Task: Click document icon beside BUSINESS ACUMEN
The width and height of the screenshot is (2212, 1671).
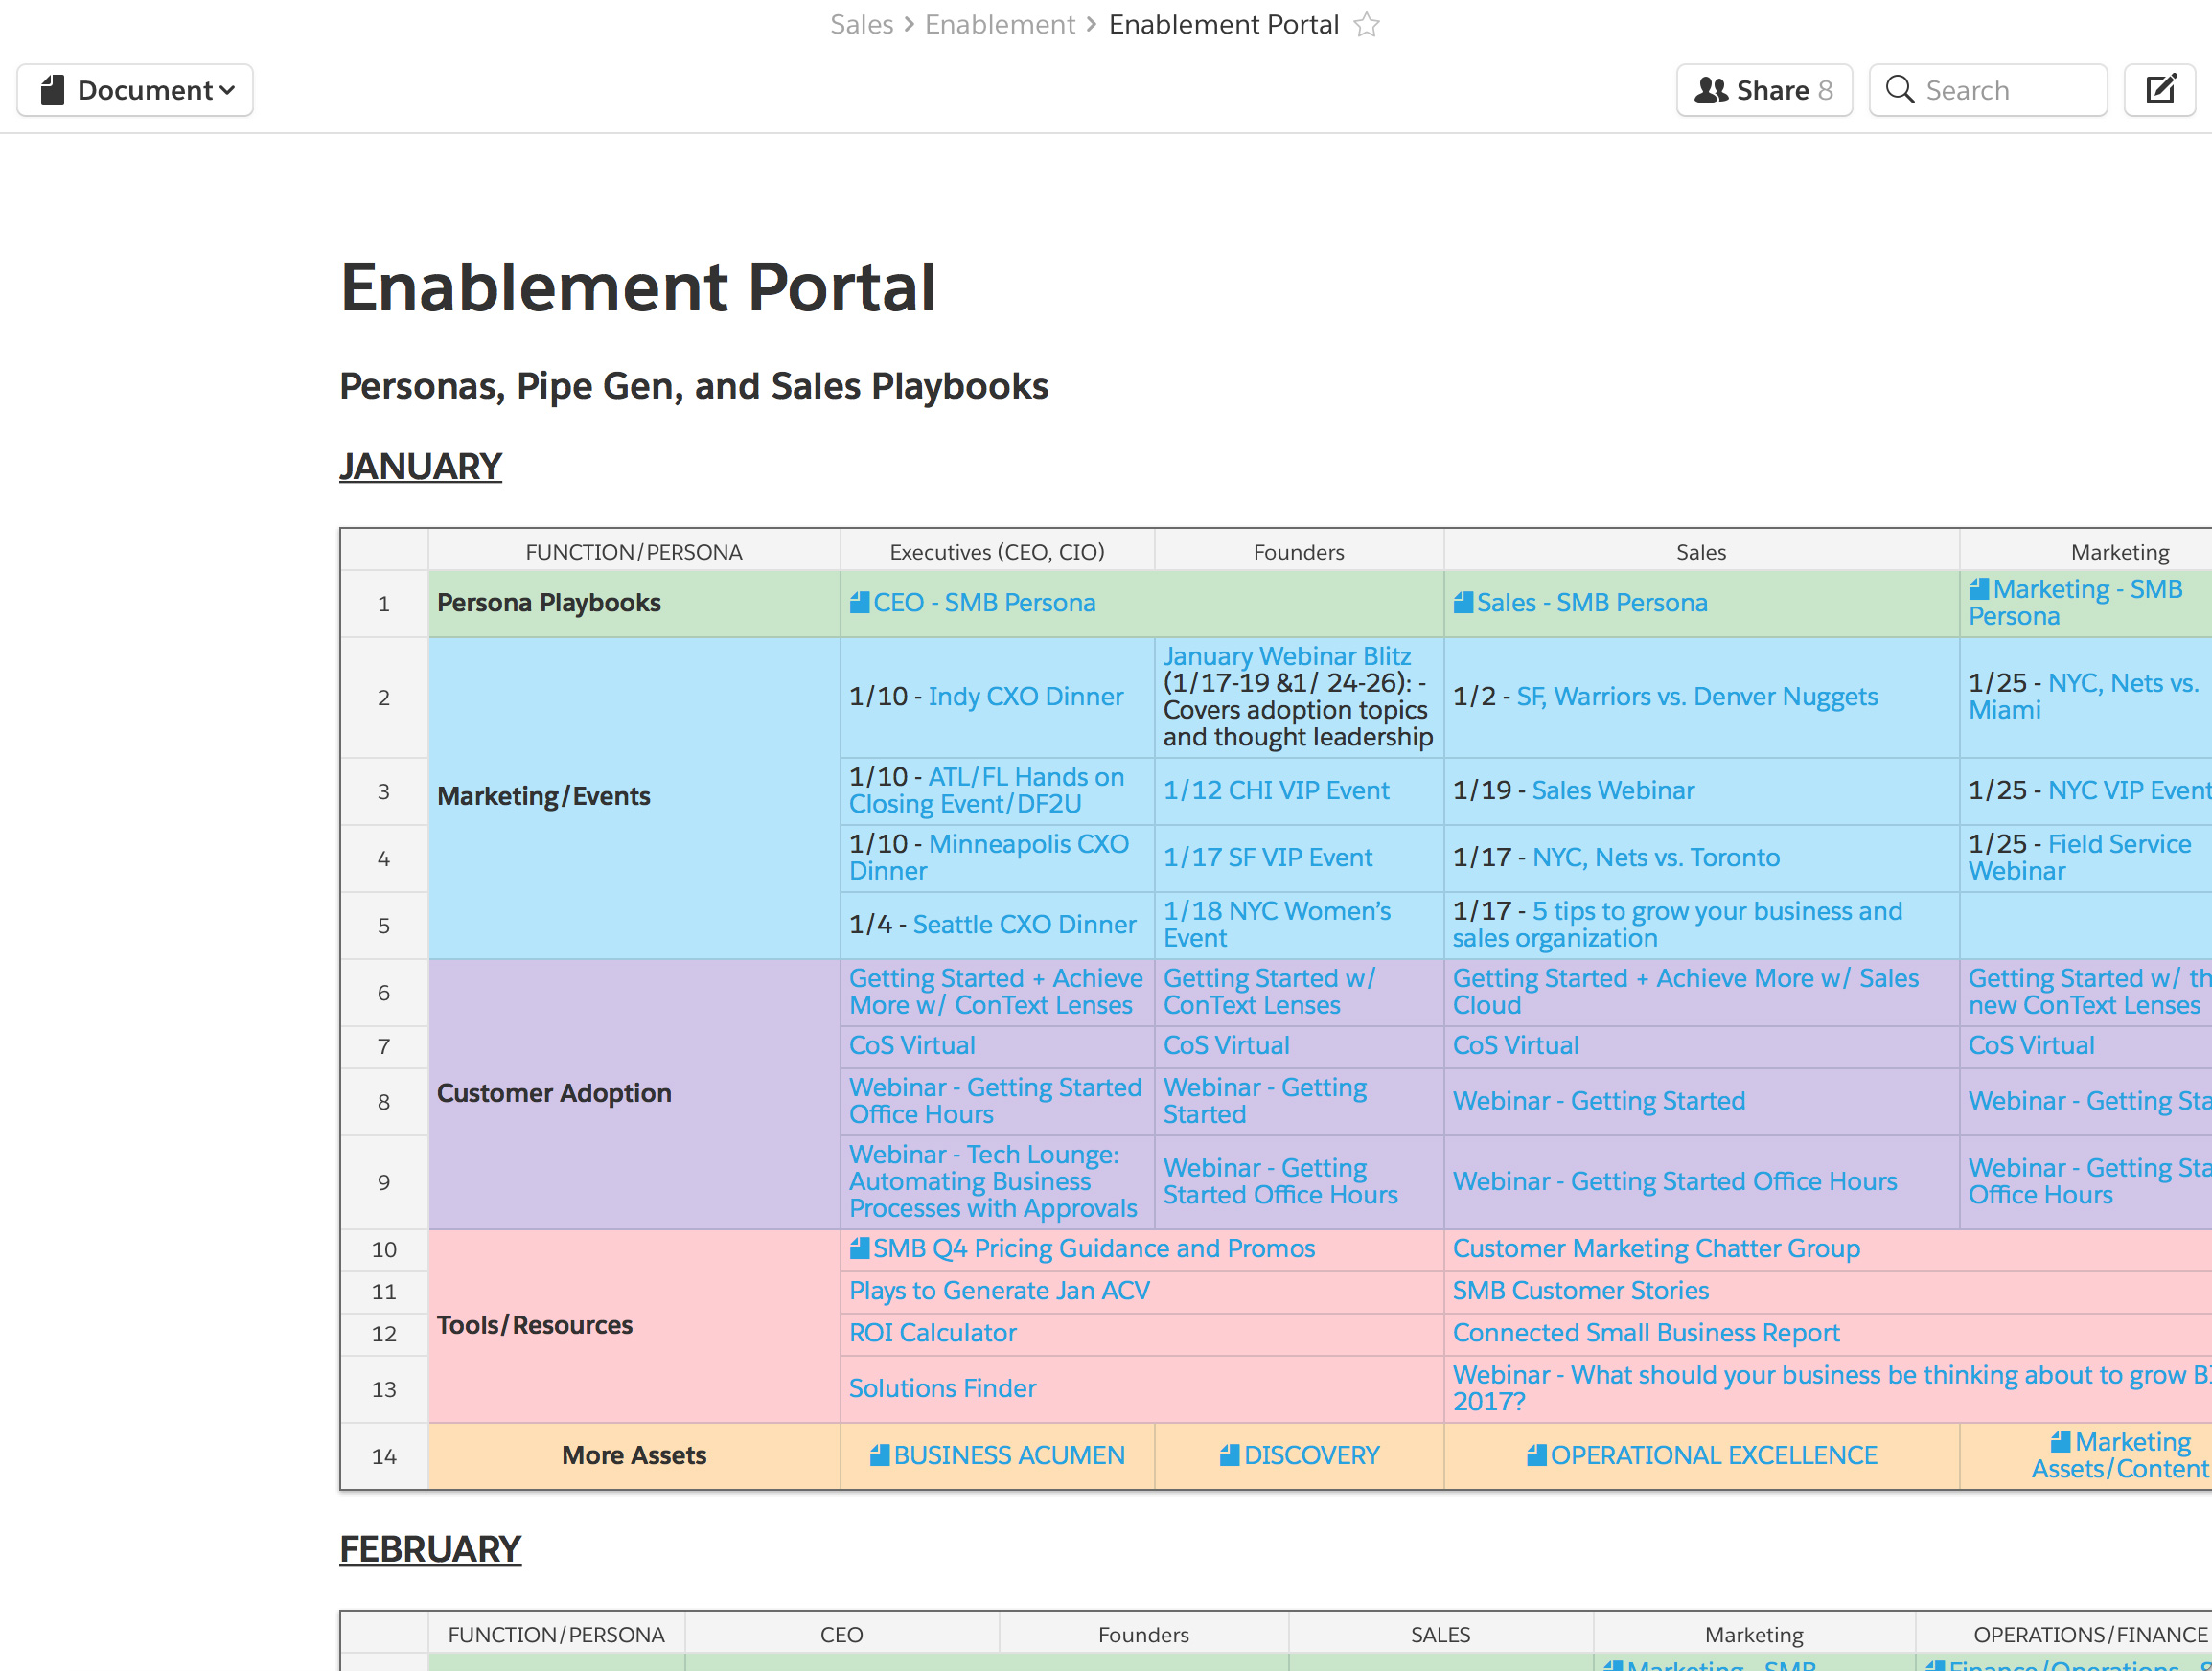Action: [879, 1456]
